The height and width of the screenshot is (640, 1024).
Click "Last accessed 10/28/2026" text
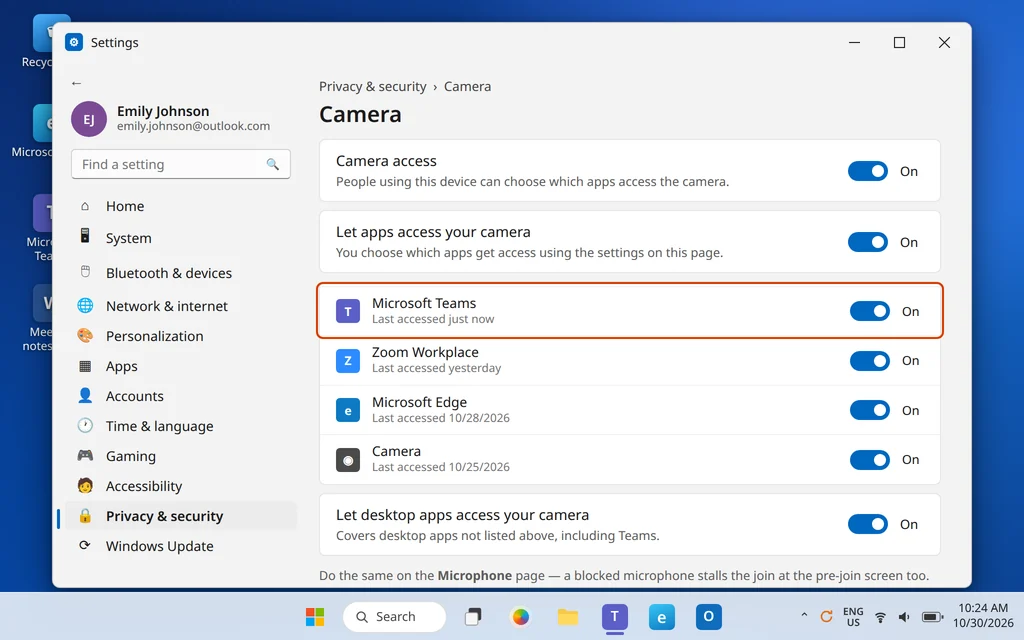[x=441, y=418]
